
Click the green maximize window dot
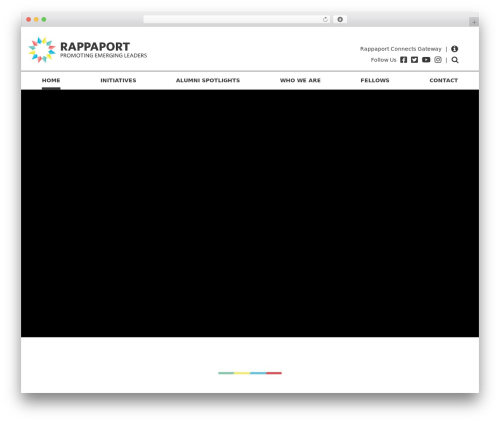click(x=44, y=19)
